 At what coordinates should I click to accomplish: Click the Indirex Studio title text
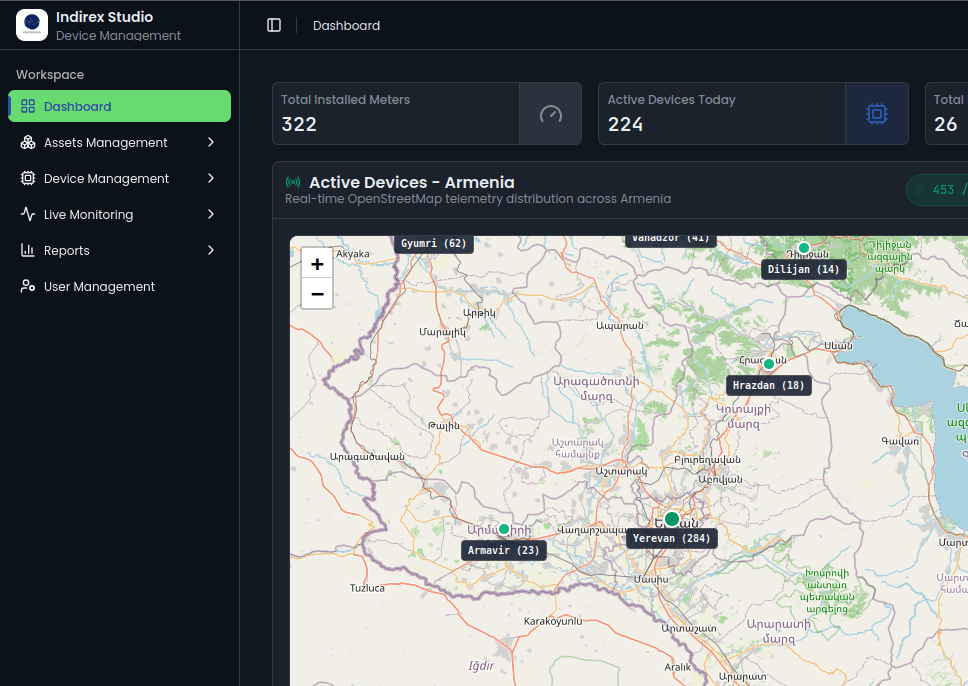(104, 17)
